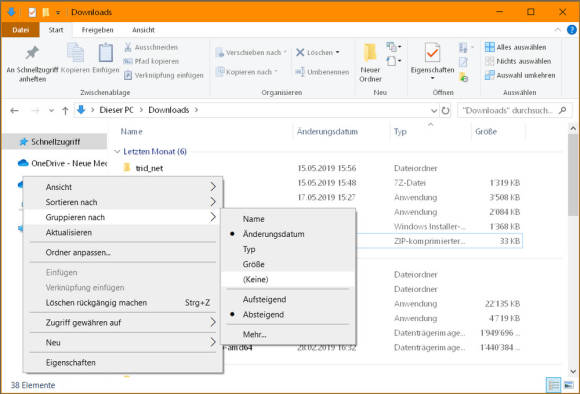The height and width of the screenshot is (394, 580).
Task: Go up one folder level arrow
Action: click(65, 110)
